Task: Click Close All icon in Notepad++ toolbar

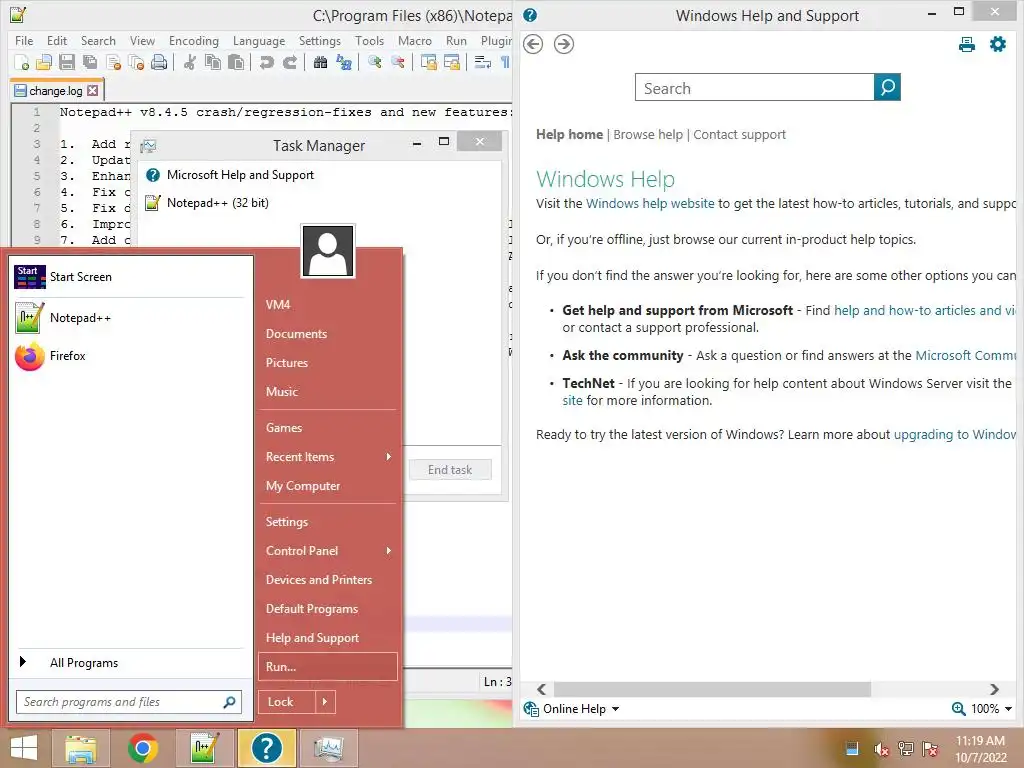Action: click(136, 63)
